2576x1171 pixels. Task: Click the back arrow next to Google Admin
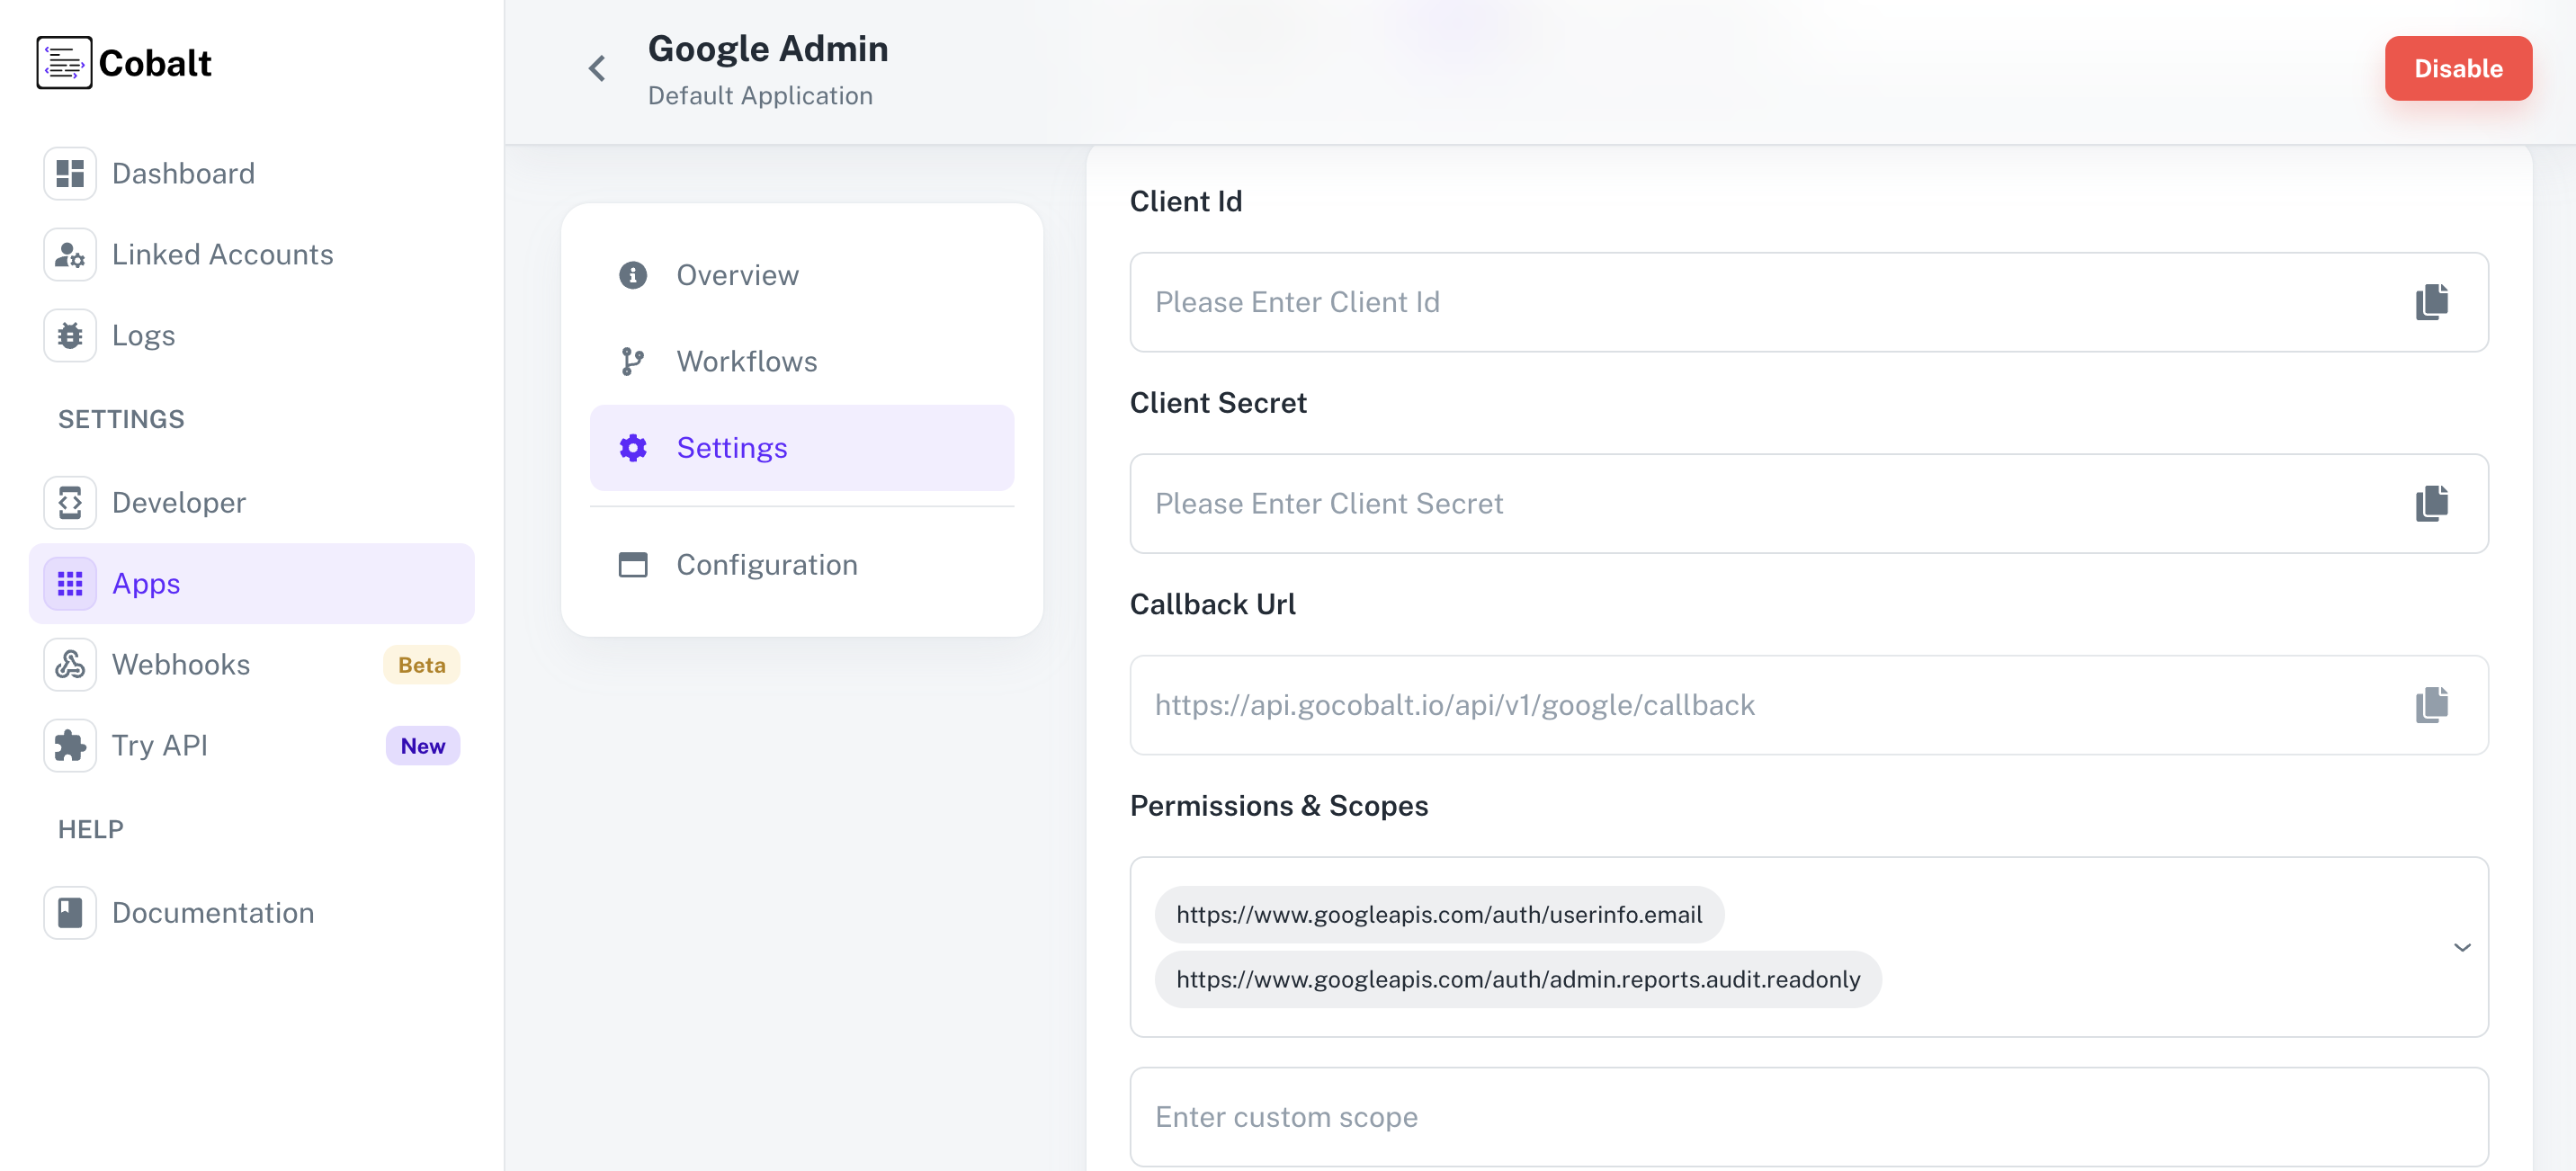596,68
